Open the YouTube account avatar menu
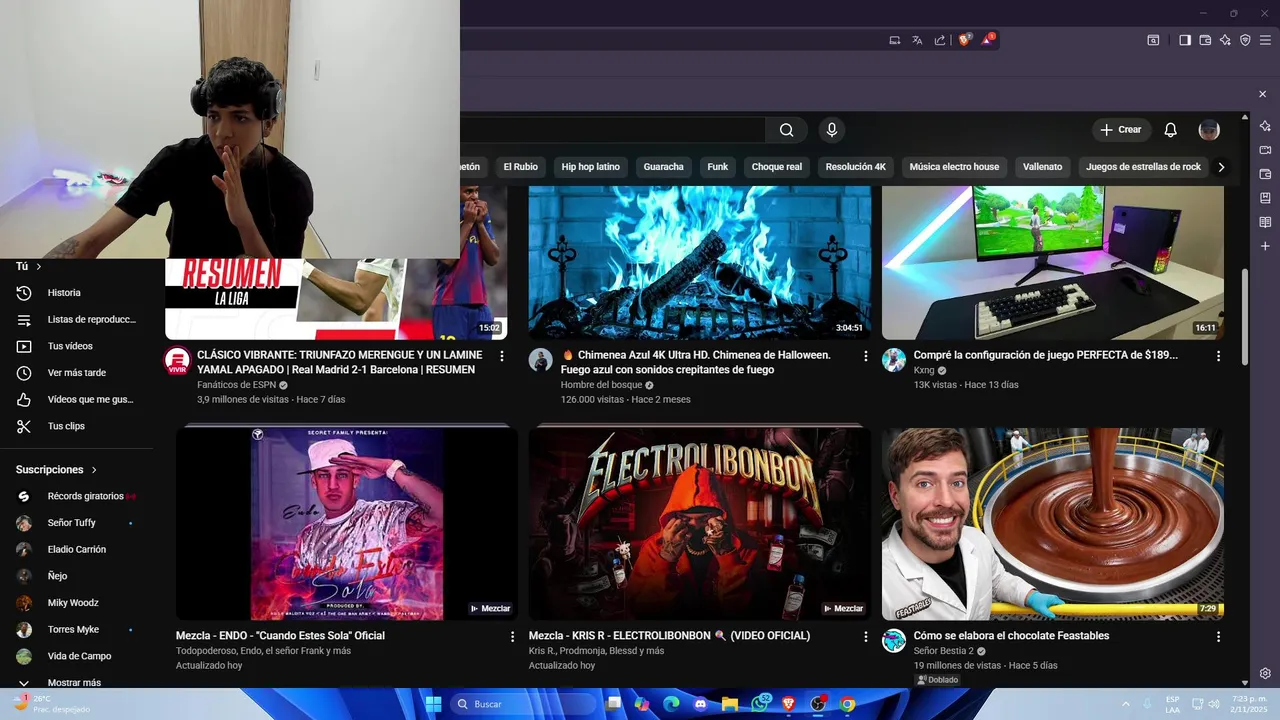 (1209, 130)
